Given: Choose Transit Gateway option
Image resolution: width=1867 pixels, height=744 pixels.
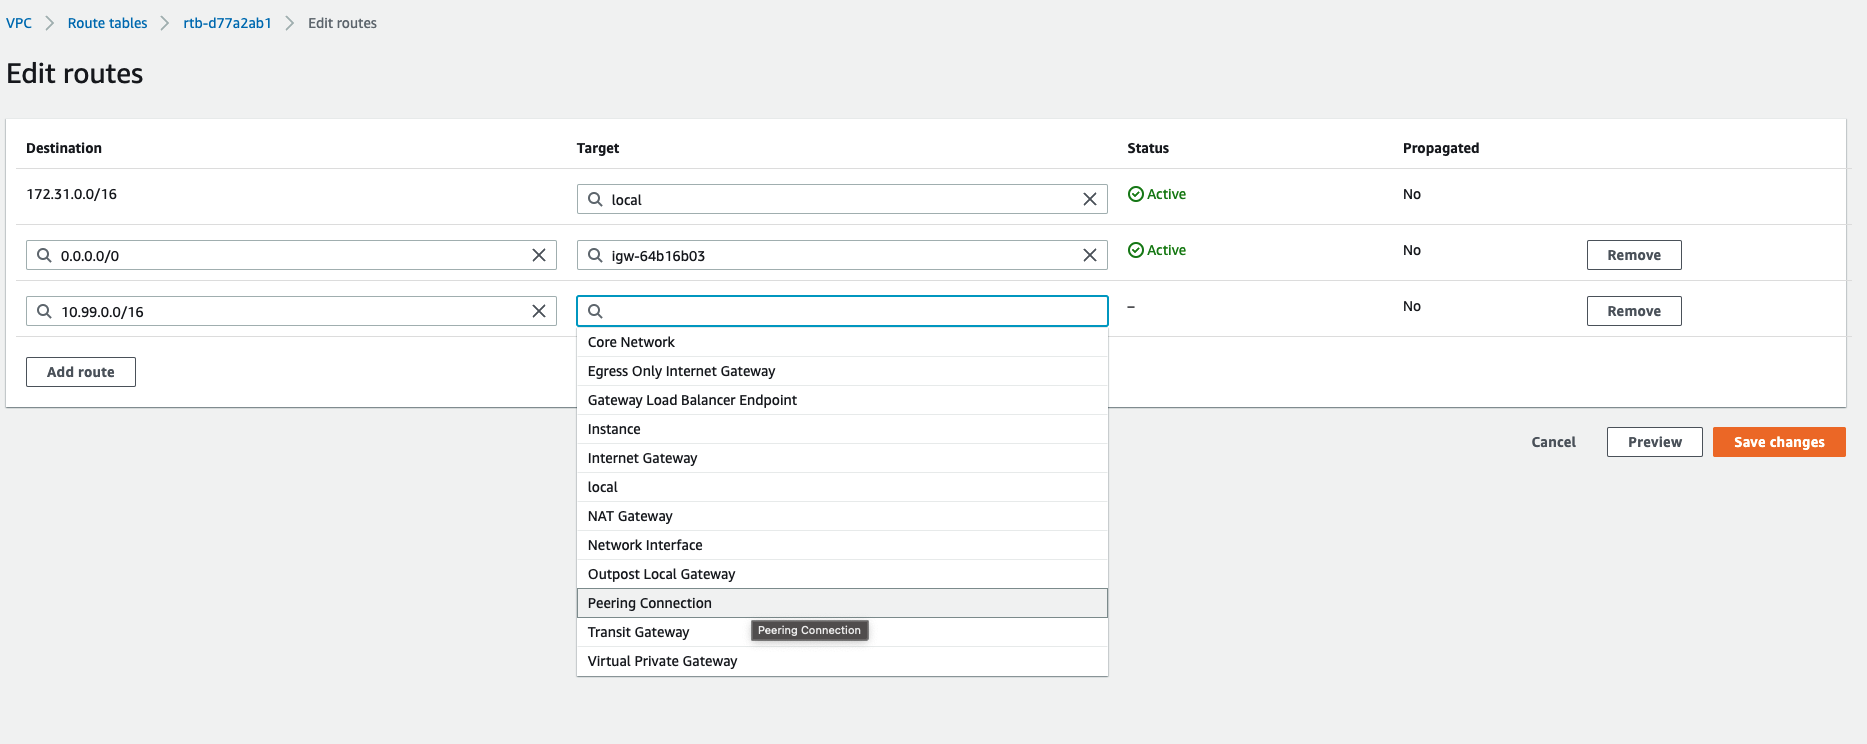Looking at the screenshot, I should (x=842, y=632).
